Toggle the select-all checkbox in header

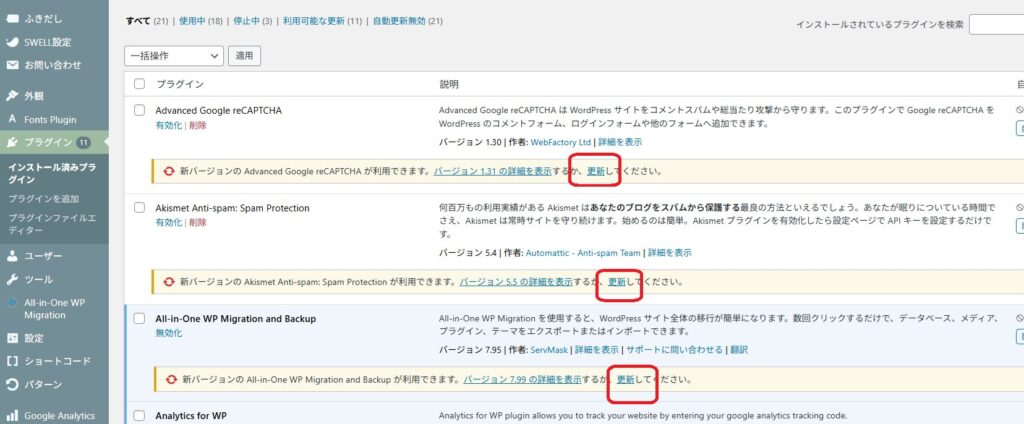139,84
